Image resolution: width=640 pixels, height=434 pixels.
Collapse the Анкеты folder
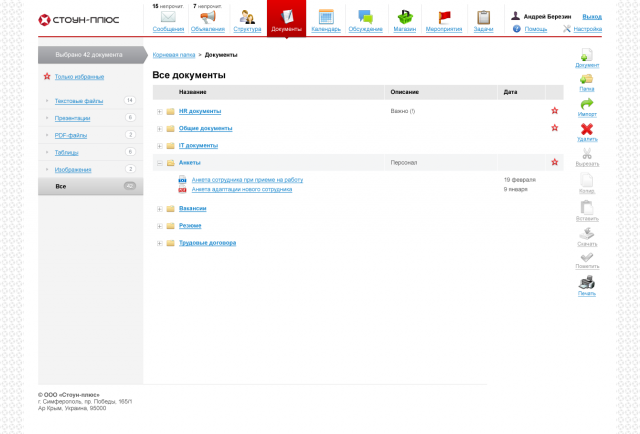click(160, 163)
